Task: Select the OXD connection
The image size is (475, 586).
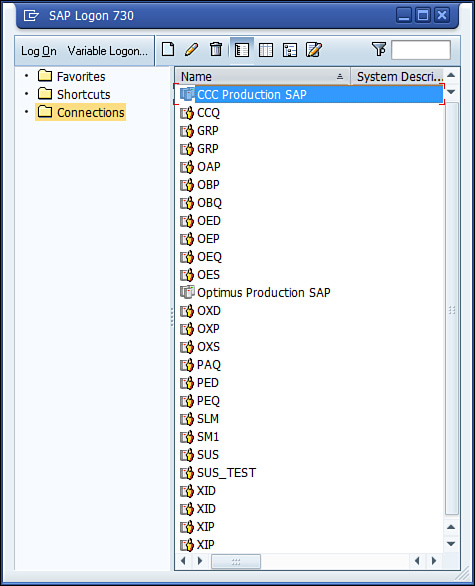Action: [209, 311]
